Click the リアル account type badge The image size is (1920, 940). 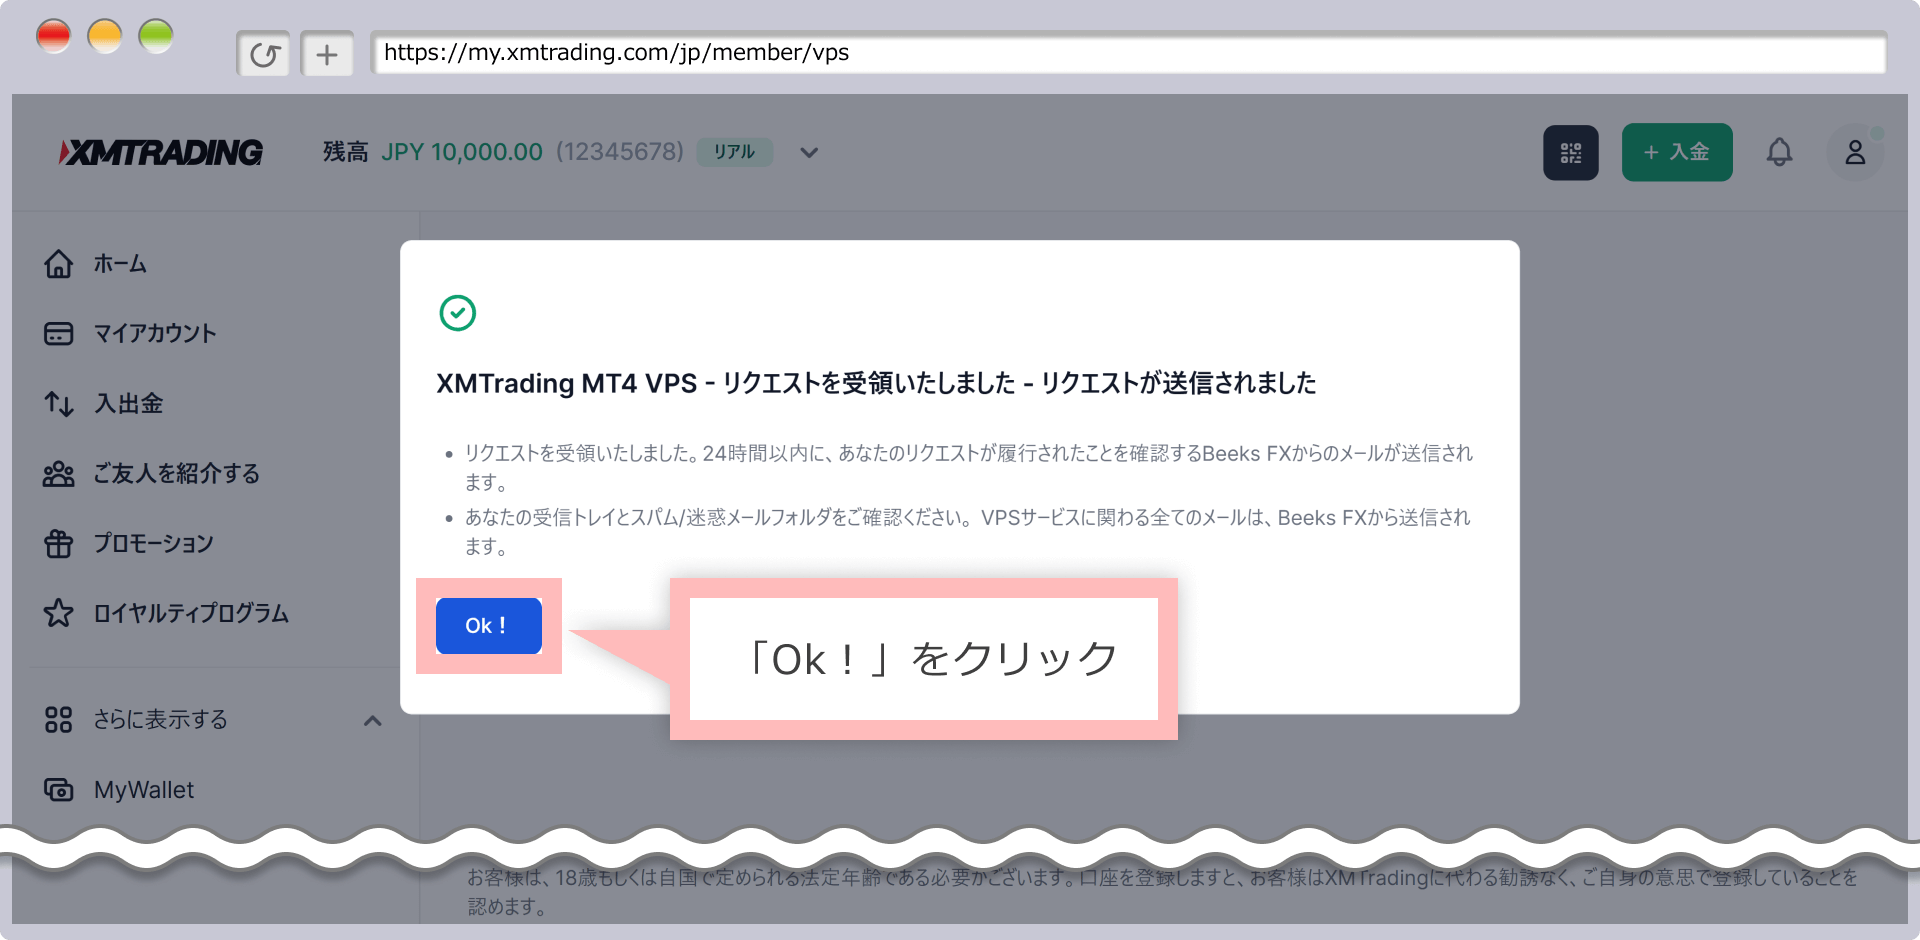735,152
